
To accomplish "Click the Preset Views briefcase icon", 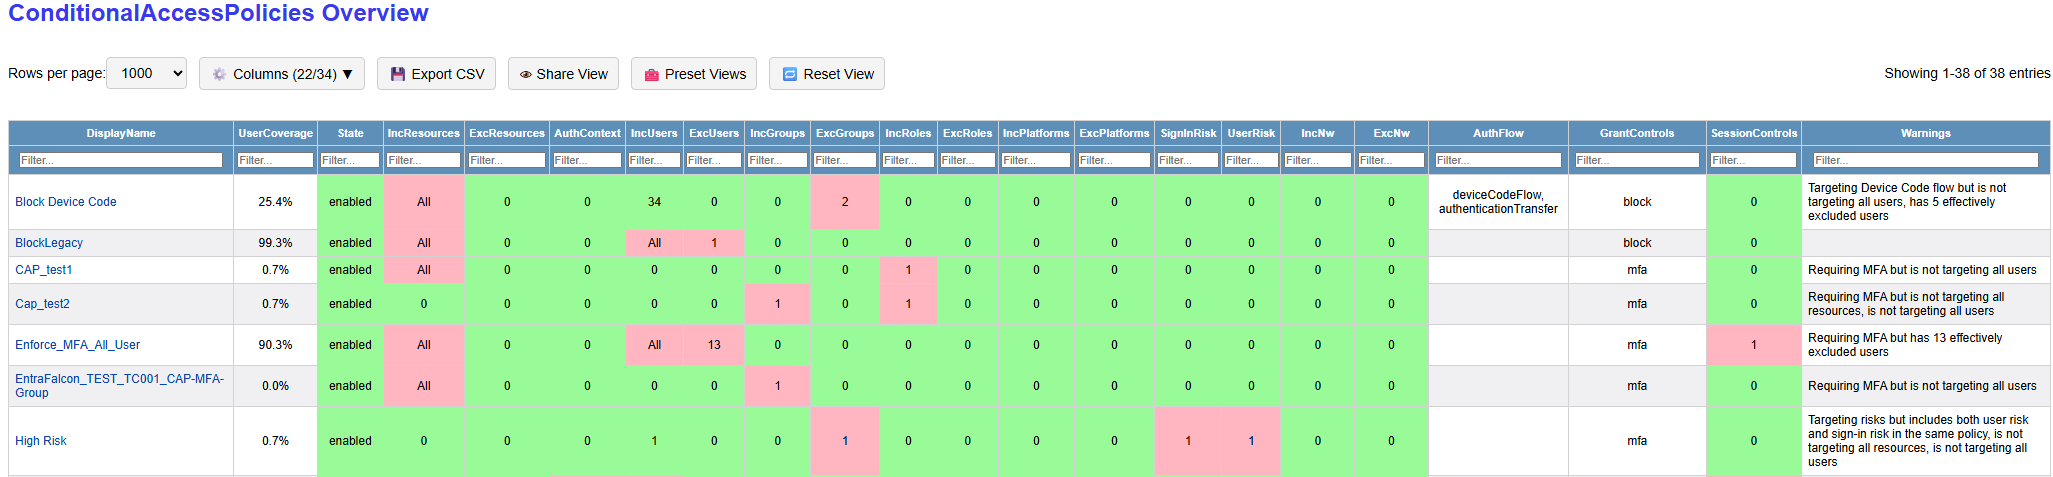I will point(651,74).
